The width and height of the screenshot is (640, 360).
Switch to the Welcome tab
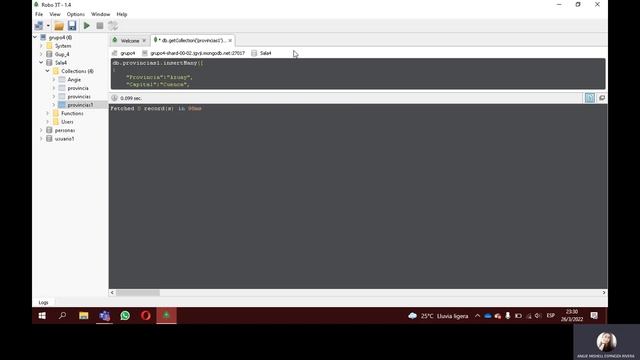click(x=130, y=40)
